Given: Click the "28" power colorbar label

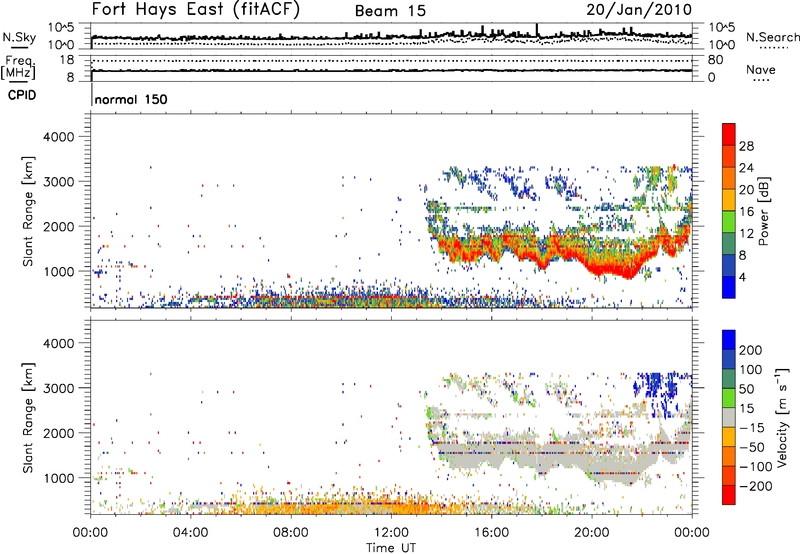Looking at the screenshot, I should (x=746, y=147).
